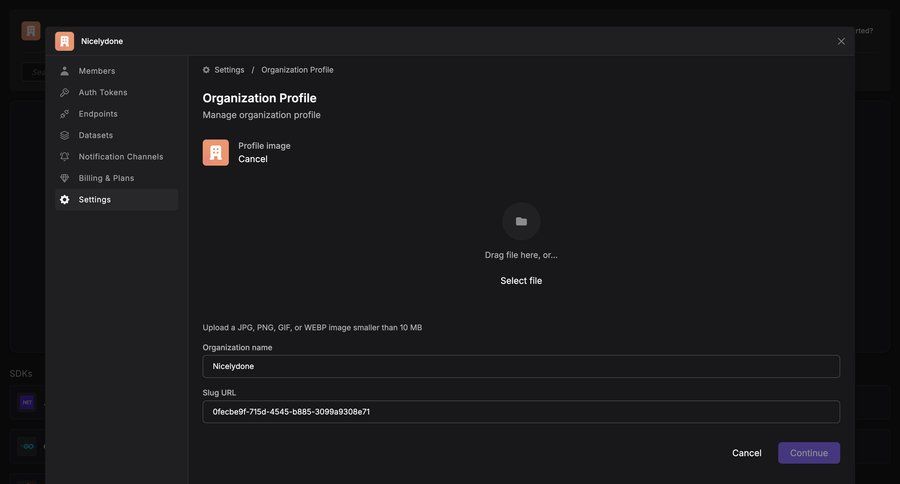Click into the Organization name field
The image size is (900, 484).
(521, 366)
